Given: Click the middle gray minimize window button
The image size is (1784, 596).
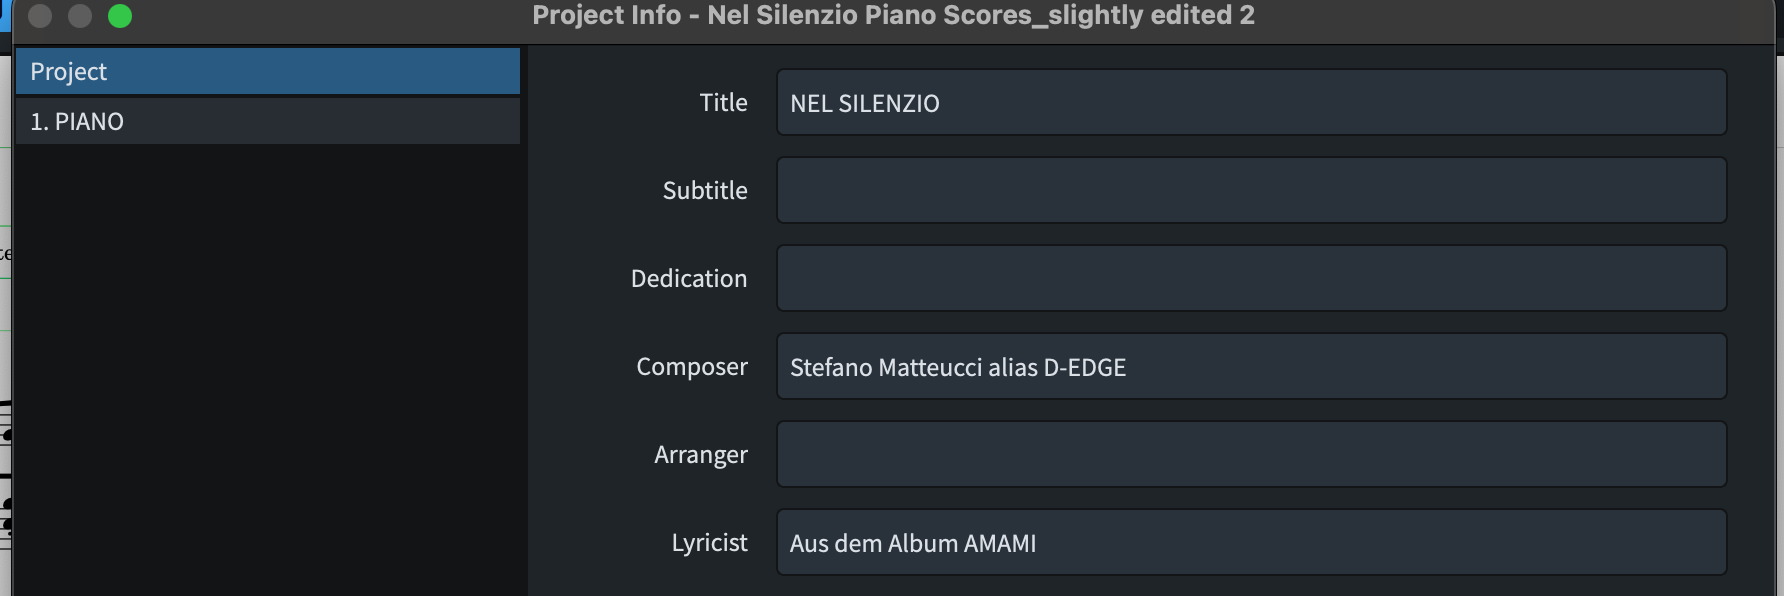Looking at the screenshot, I should coord(80,16).
